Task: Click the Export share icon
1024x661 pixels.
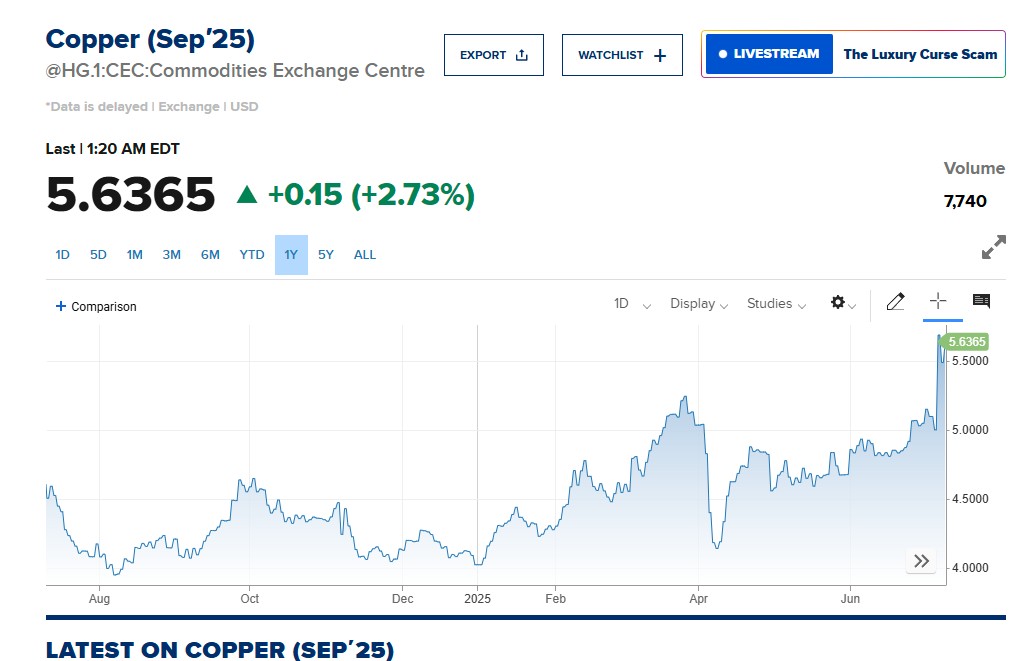Action: coord(522,55)
